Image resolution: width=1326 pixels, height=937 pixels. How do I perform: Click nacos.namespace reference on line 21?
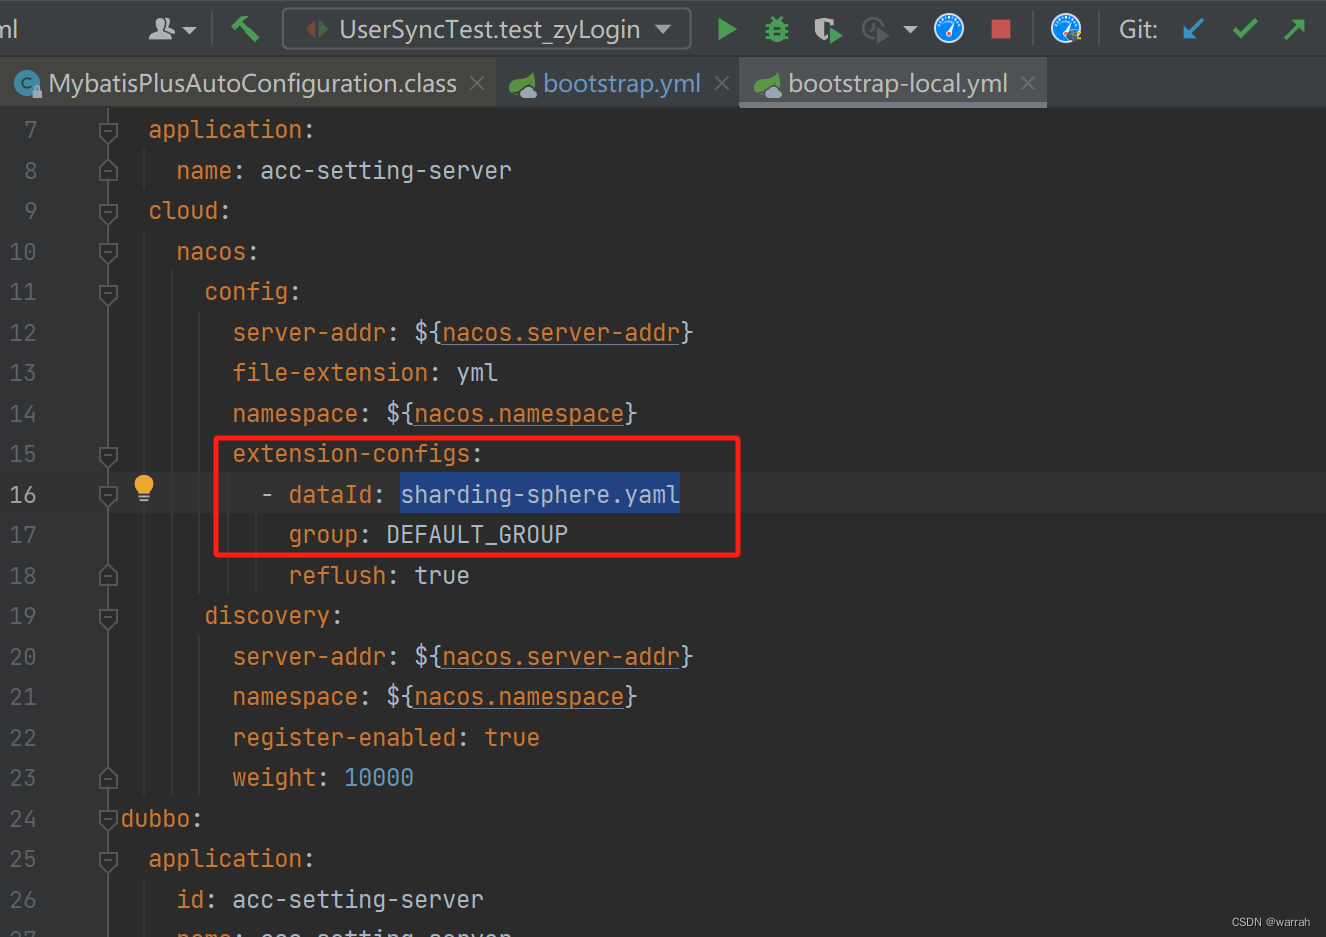[x=519, y=696]
